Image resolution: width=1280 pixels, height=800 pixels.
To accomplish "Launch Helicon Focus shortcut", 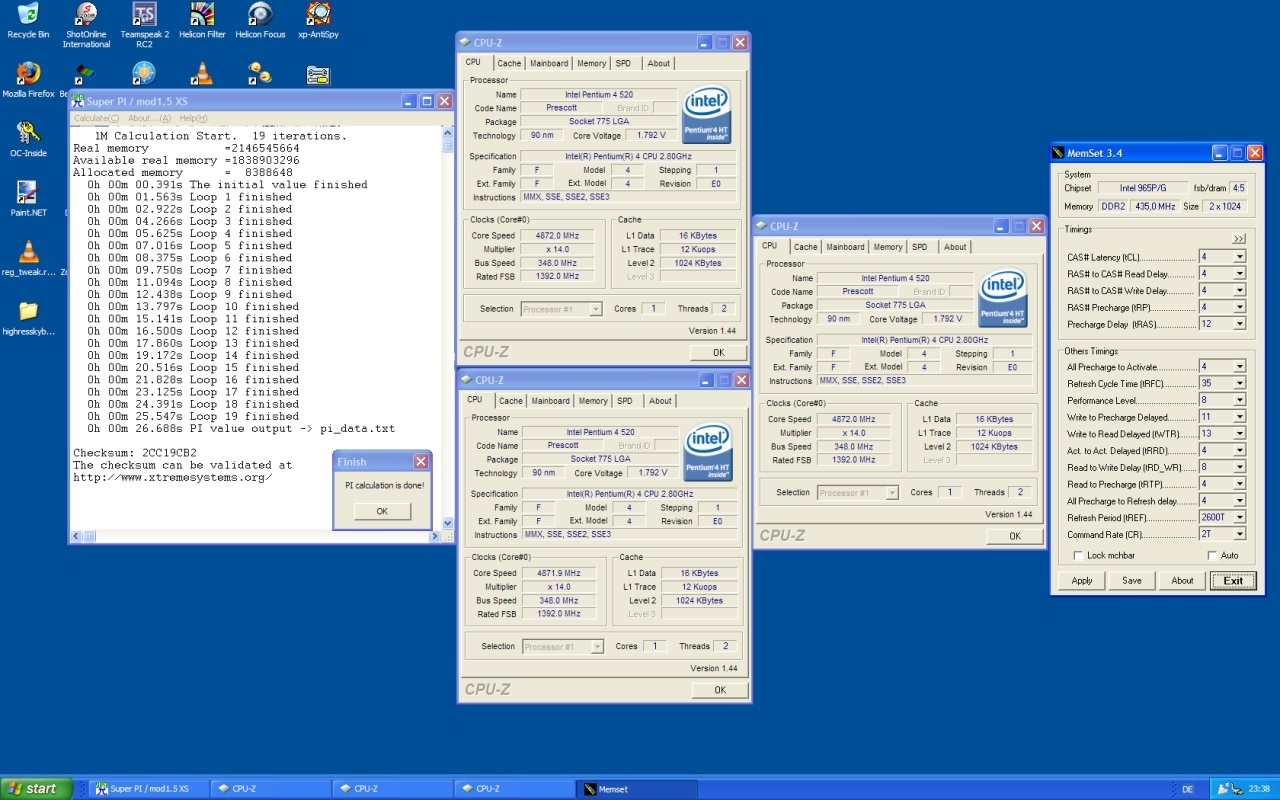I will click(x=260, y=15).
